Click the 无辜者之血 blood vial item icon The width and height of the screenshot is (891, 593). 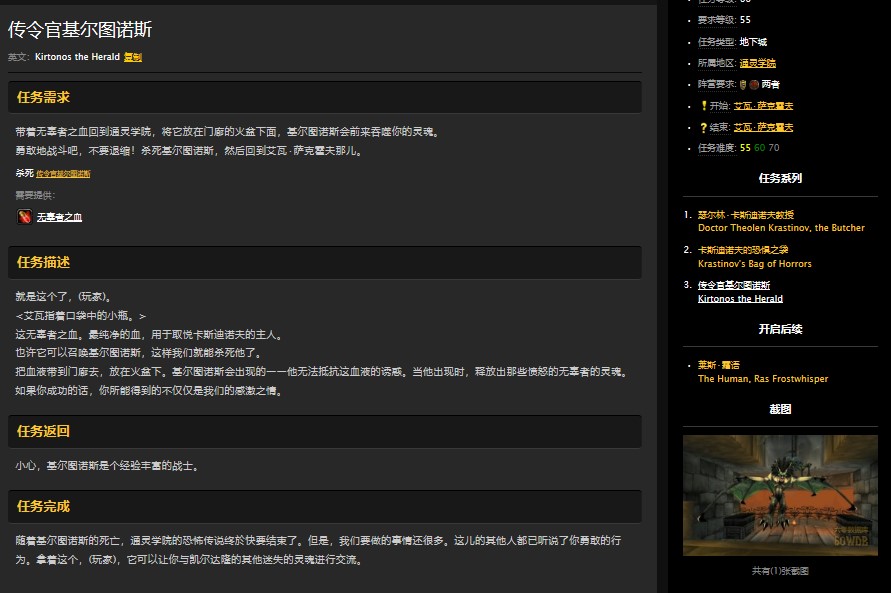coord(23,217)
